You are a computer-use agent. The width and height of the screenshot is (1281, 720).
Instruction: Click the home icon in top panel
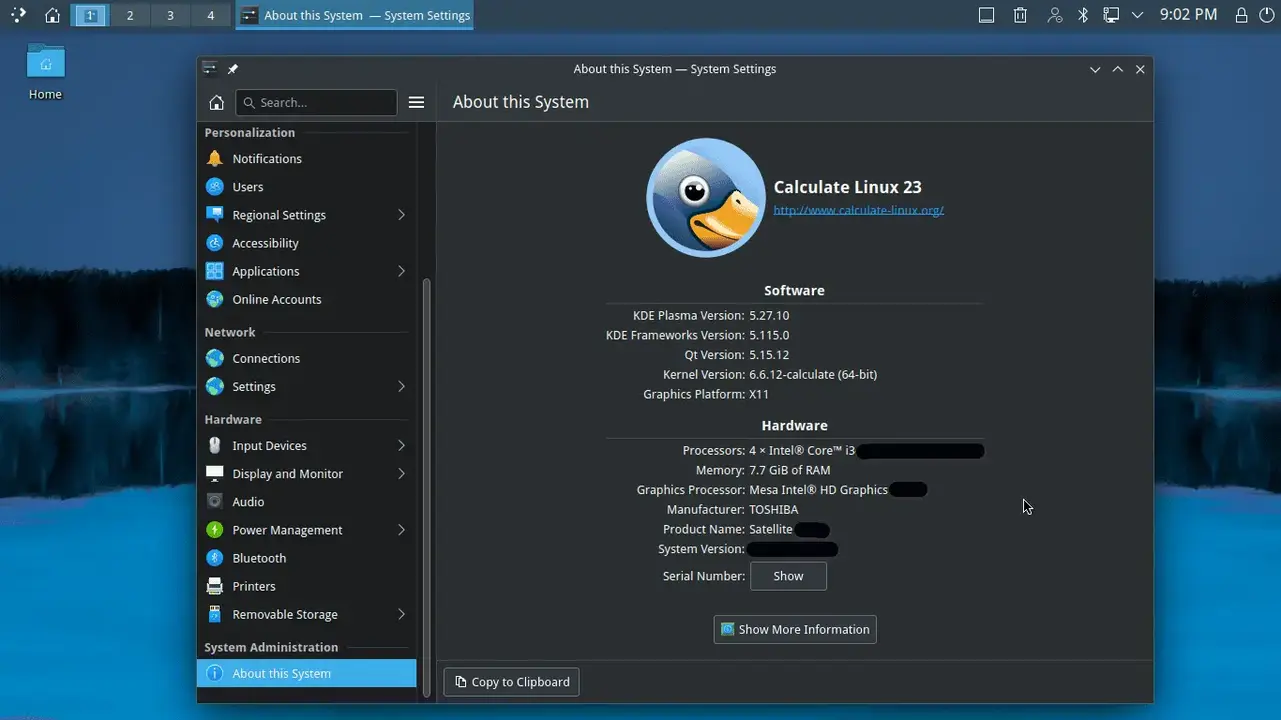click(52, 15)
